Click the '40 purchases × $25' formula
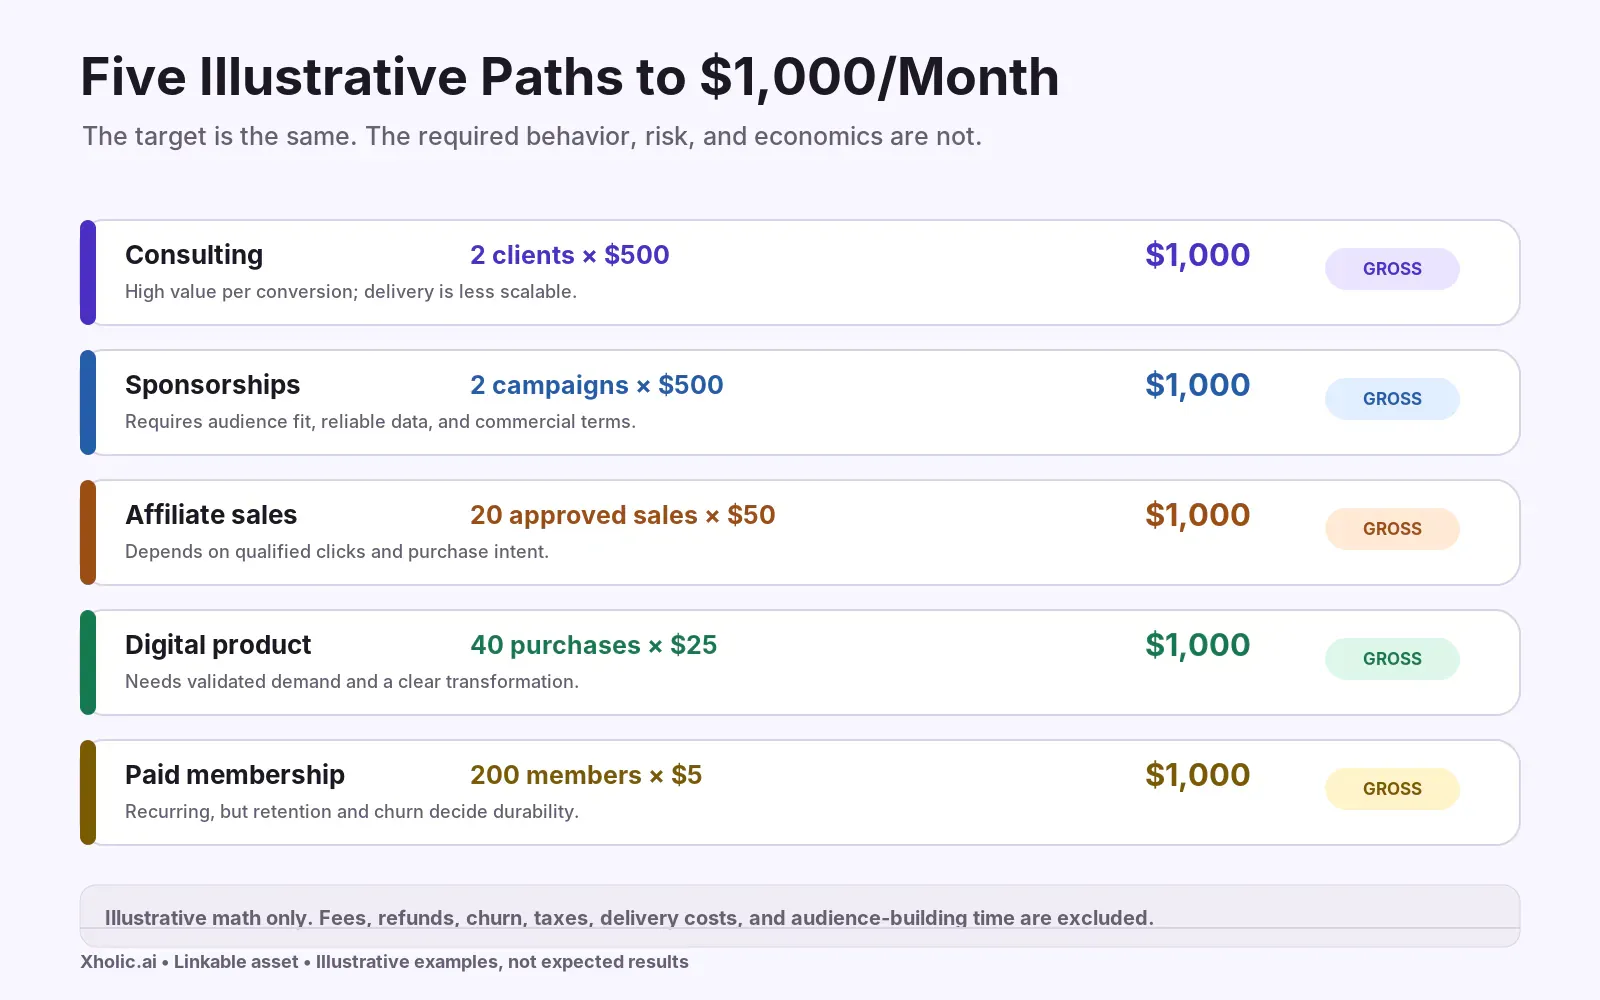This screenshot has height=1000, width=1600. 594,645
